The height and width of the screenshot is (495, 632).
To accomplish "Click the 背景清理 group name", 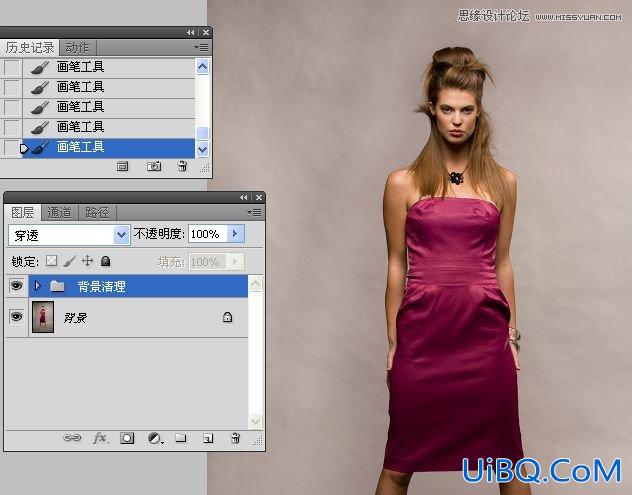I will [102, 287].
